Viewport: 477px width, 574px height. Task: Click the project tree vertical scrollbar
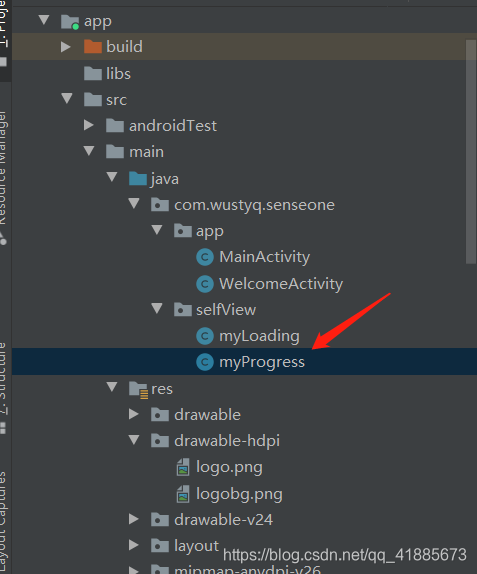click(x=471, y=151)
